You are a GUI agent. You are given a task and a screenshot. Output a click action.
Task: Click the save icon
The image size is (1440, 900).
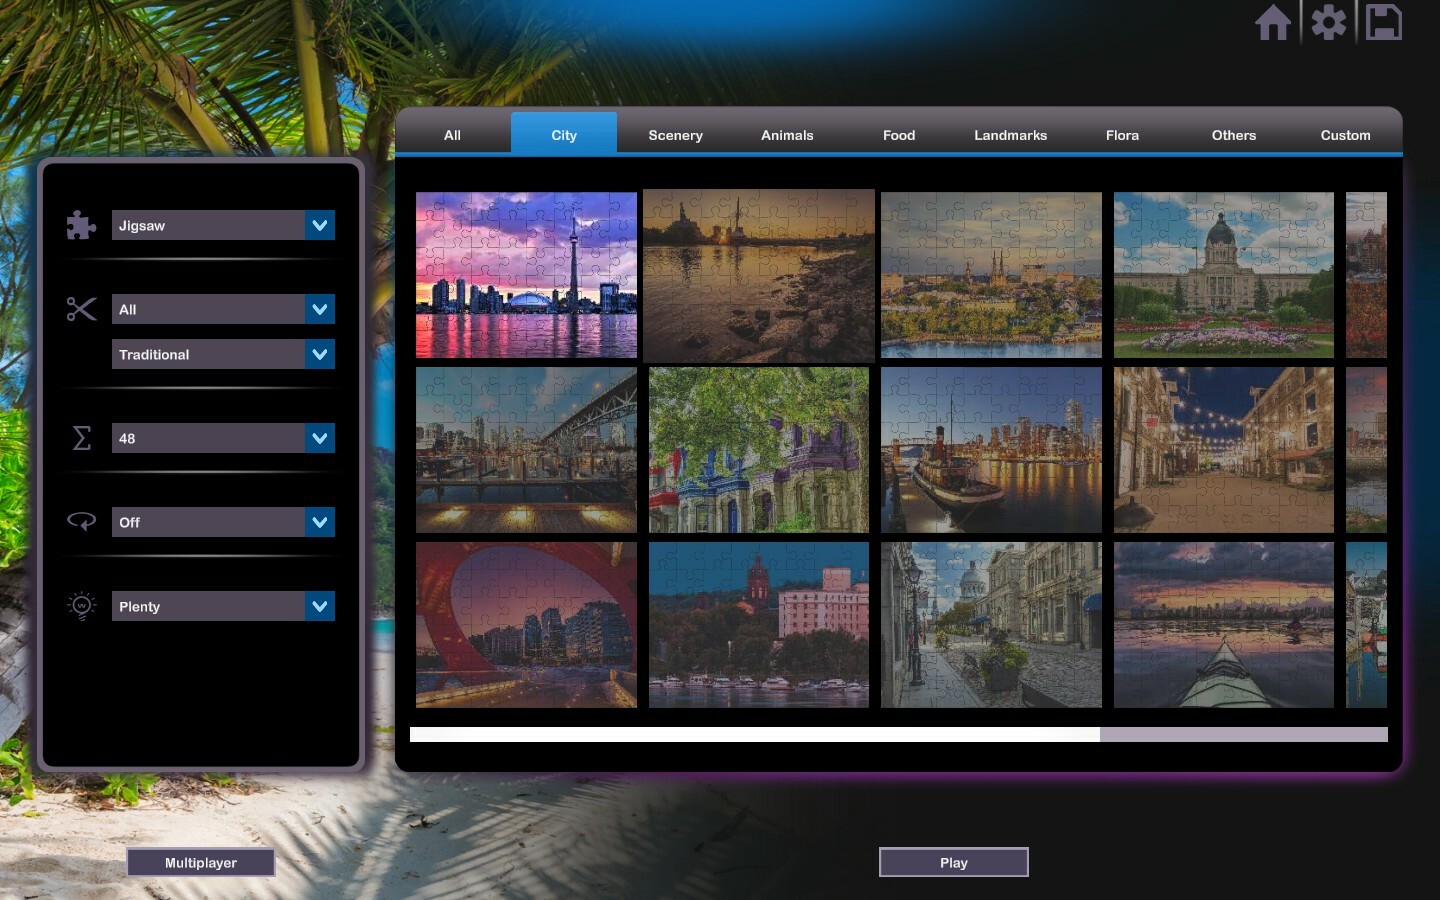click(1383, 22)
